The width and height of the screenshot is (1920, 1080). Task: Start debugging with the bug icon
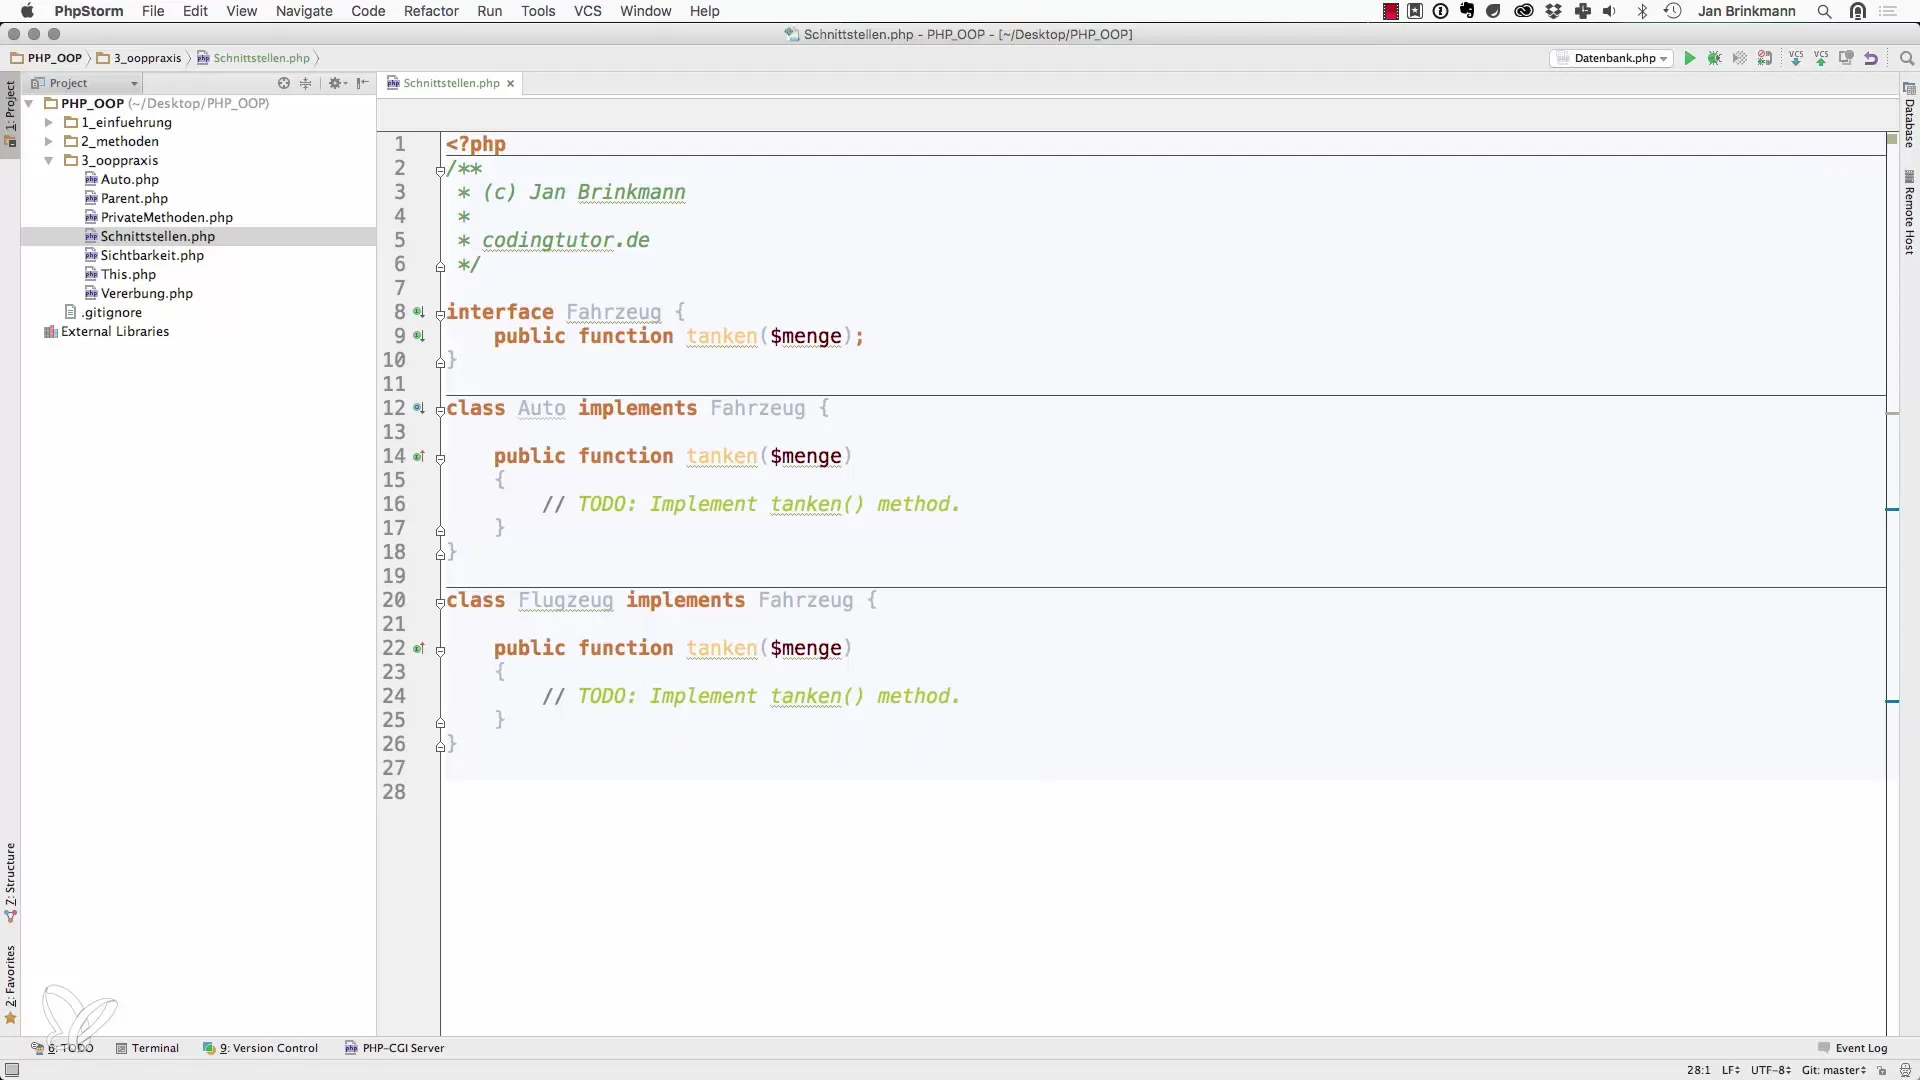(1715, 58)
